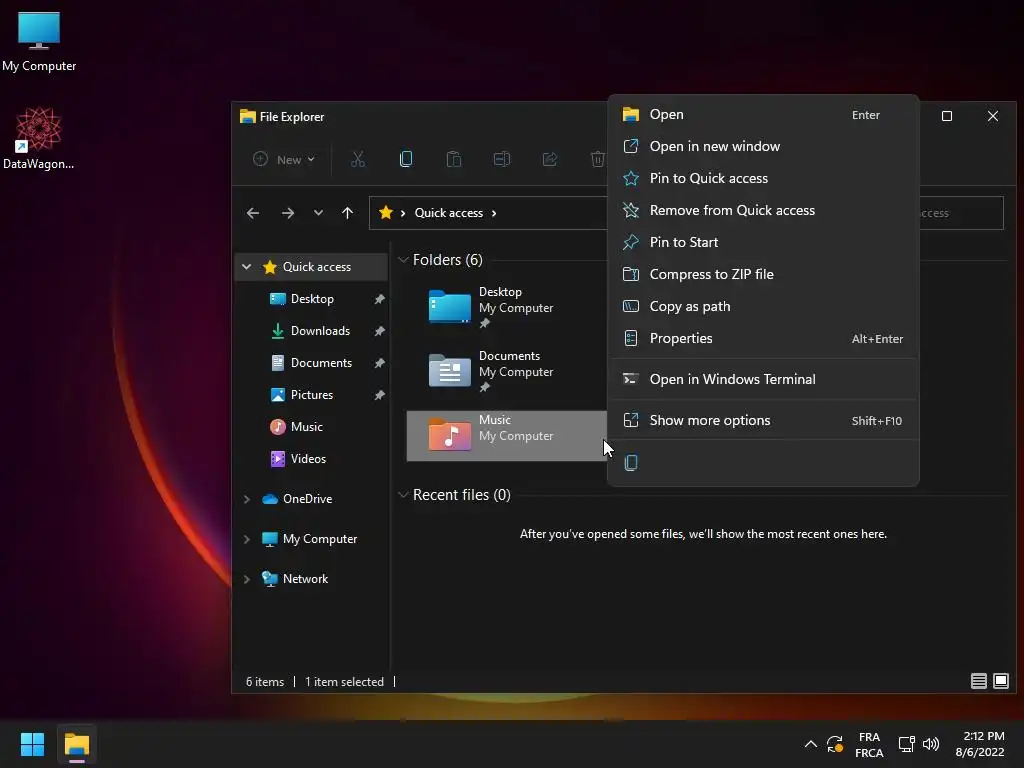Viewport: 1024px width, 768px height.
Task: Click the Paste clipboard icon in toolbar
Action: pos(453,159)
